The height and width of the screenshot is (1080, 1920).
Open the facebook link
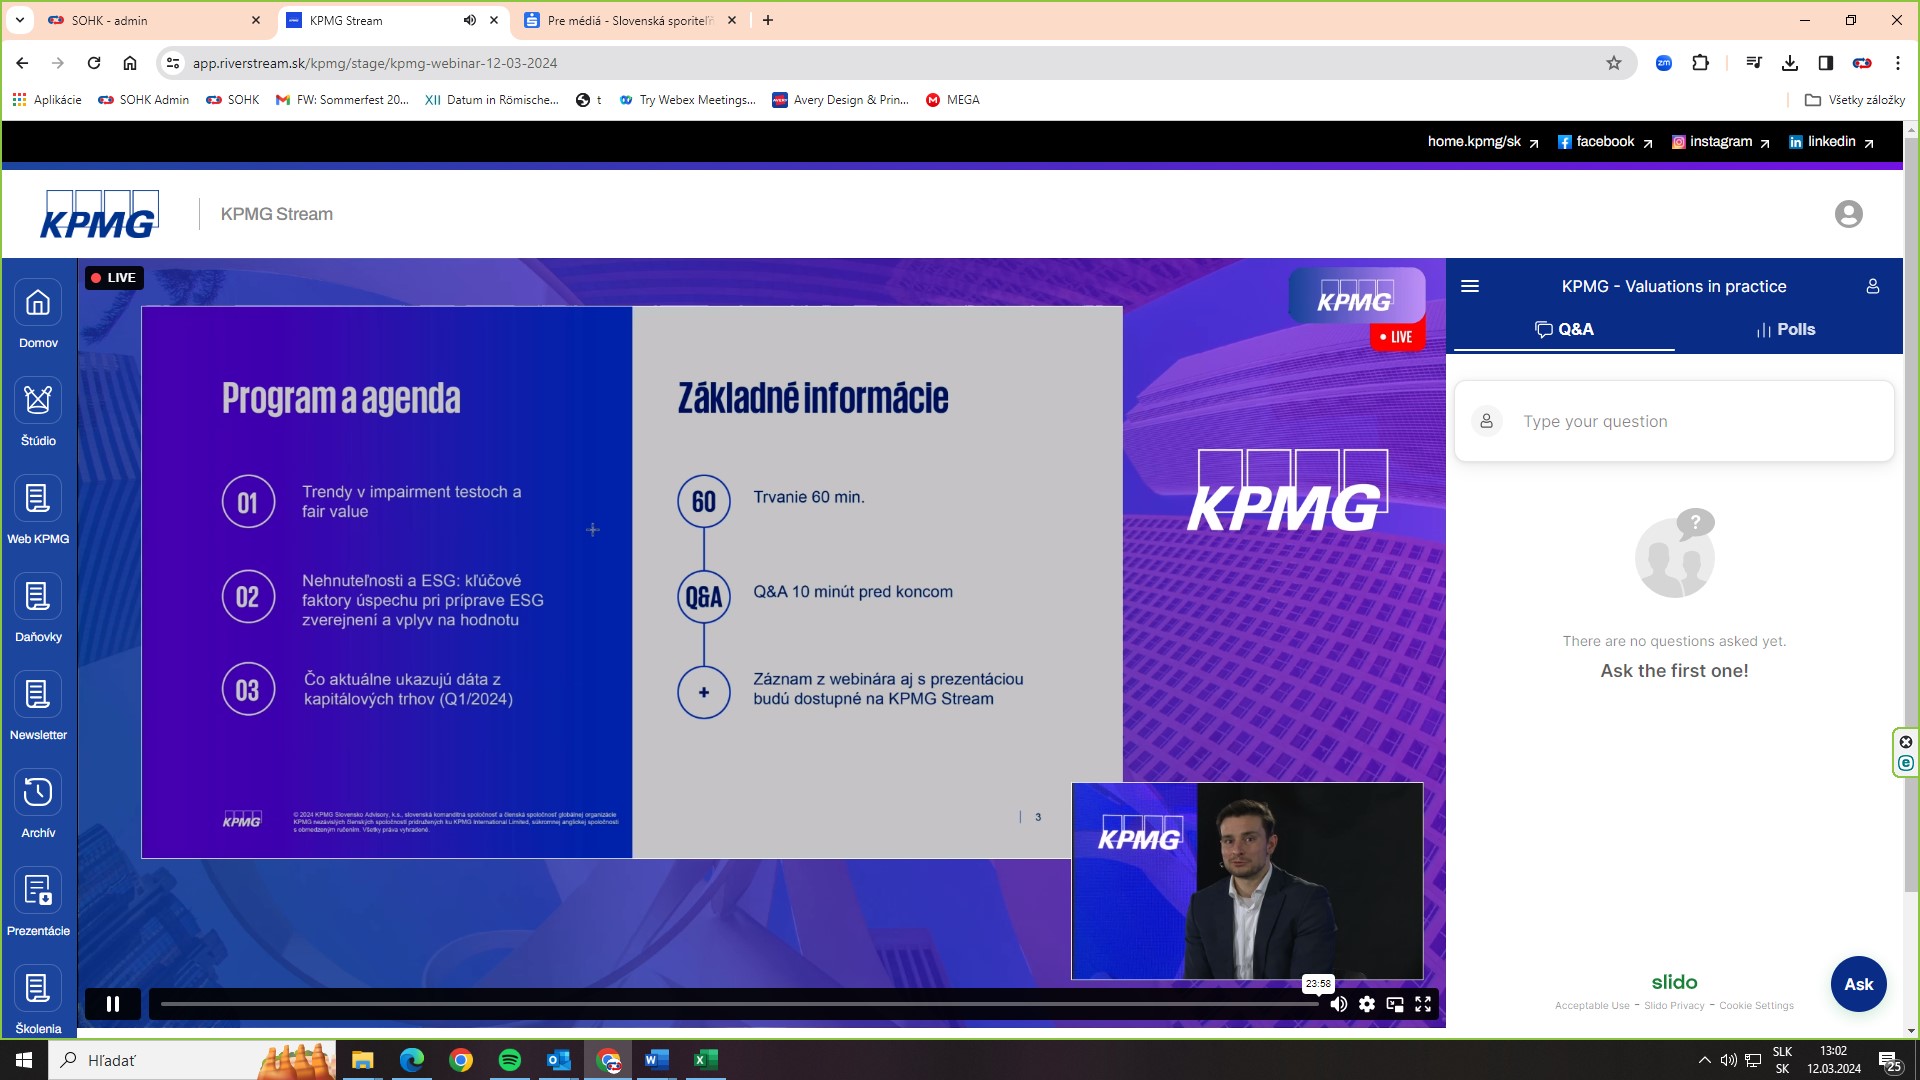[1605, 142]
